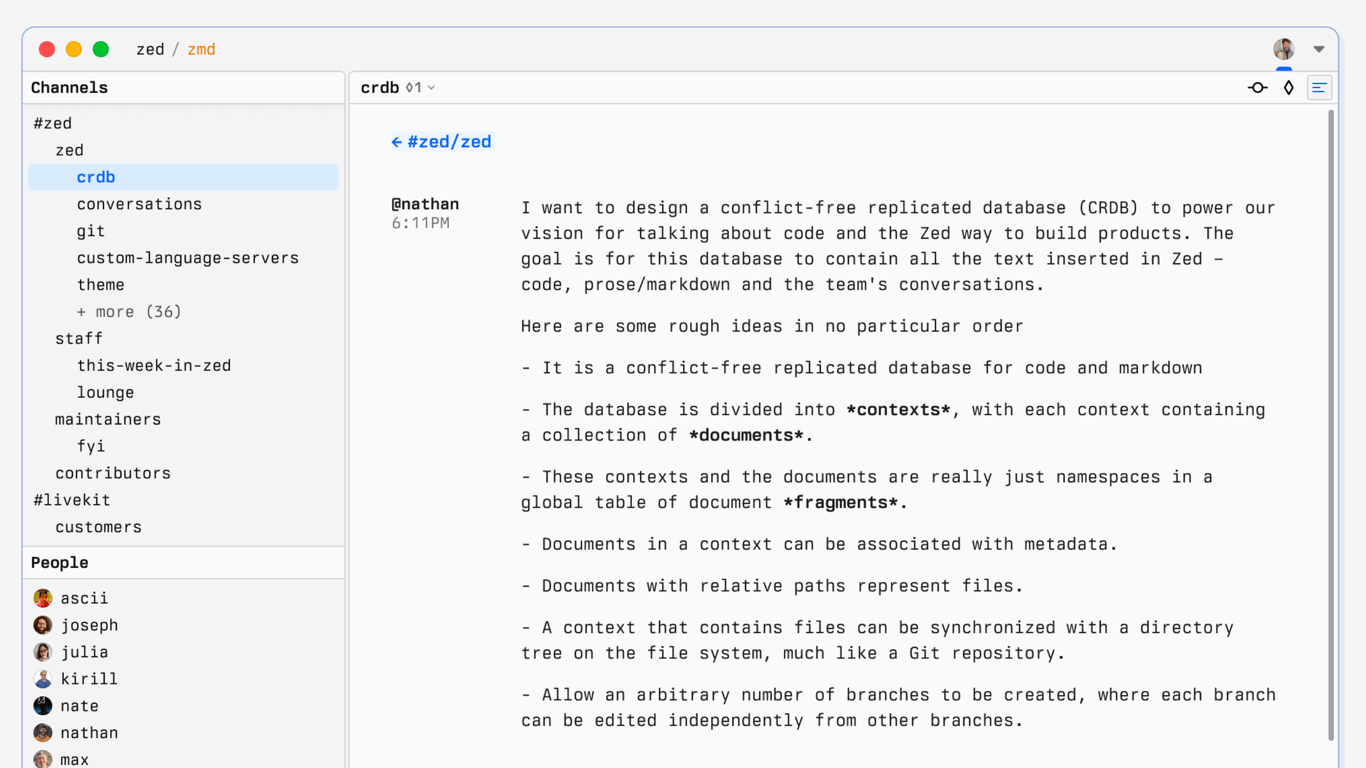
Task: Click the user avatar in the title bar
Action: 1284,49
